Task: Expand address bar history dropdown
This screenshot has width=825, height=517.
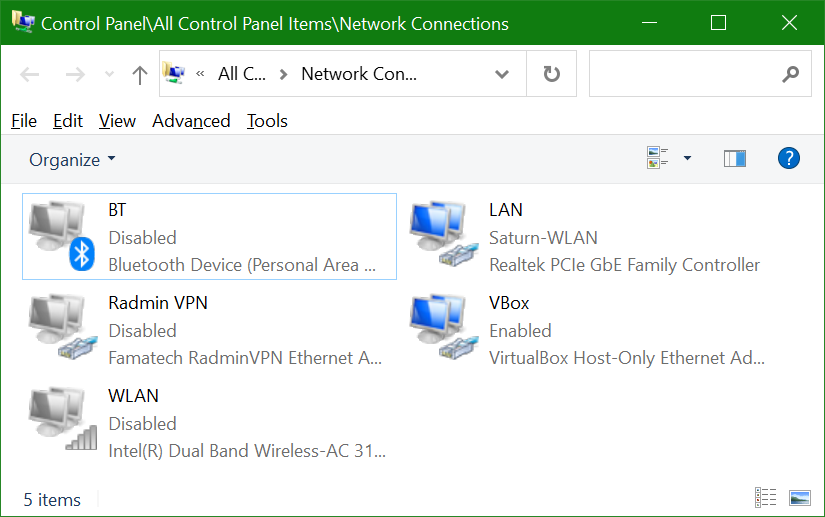Action: coord(502,74)
